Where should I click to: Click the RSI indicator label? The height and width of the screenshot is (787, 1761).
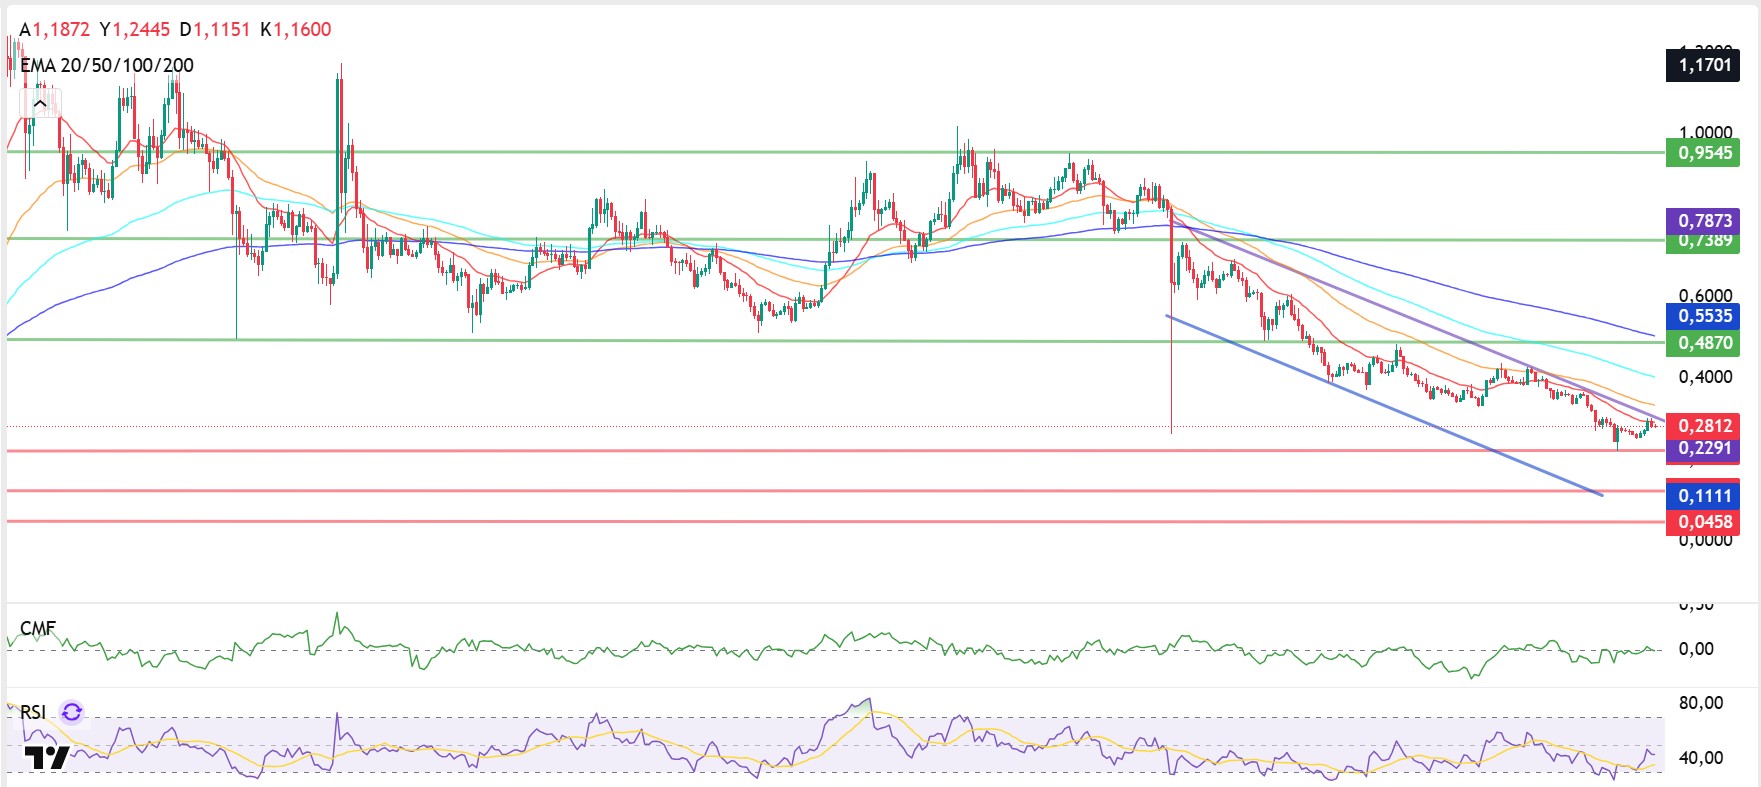click(x=33, y=712)
